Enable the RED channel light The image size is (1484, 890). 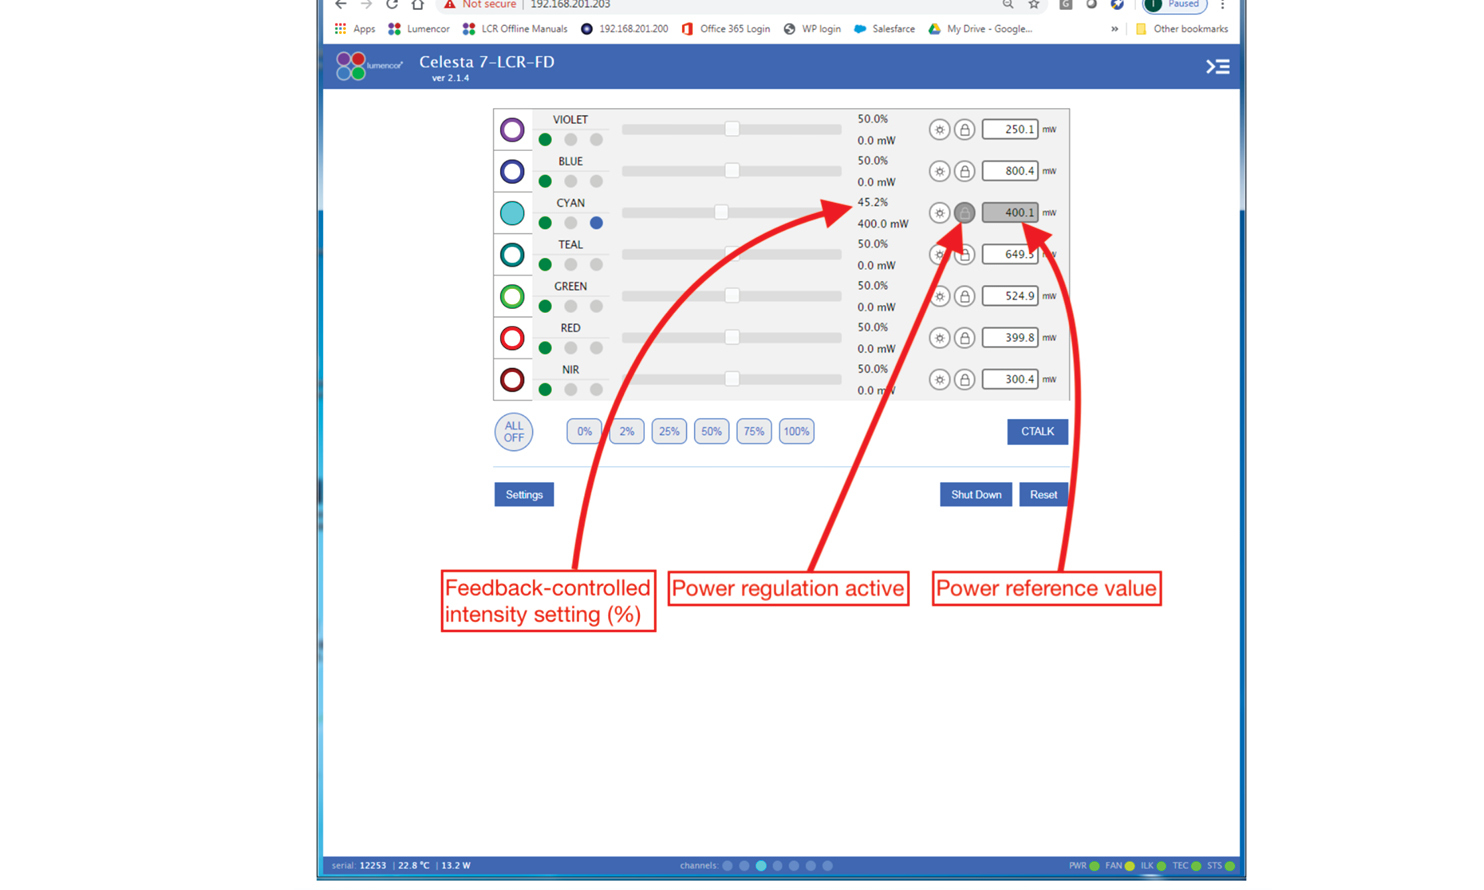pyautogui.click(x=512, y=338)
